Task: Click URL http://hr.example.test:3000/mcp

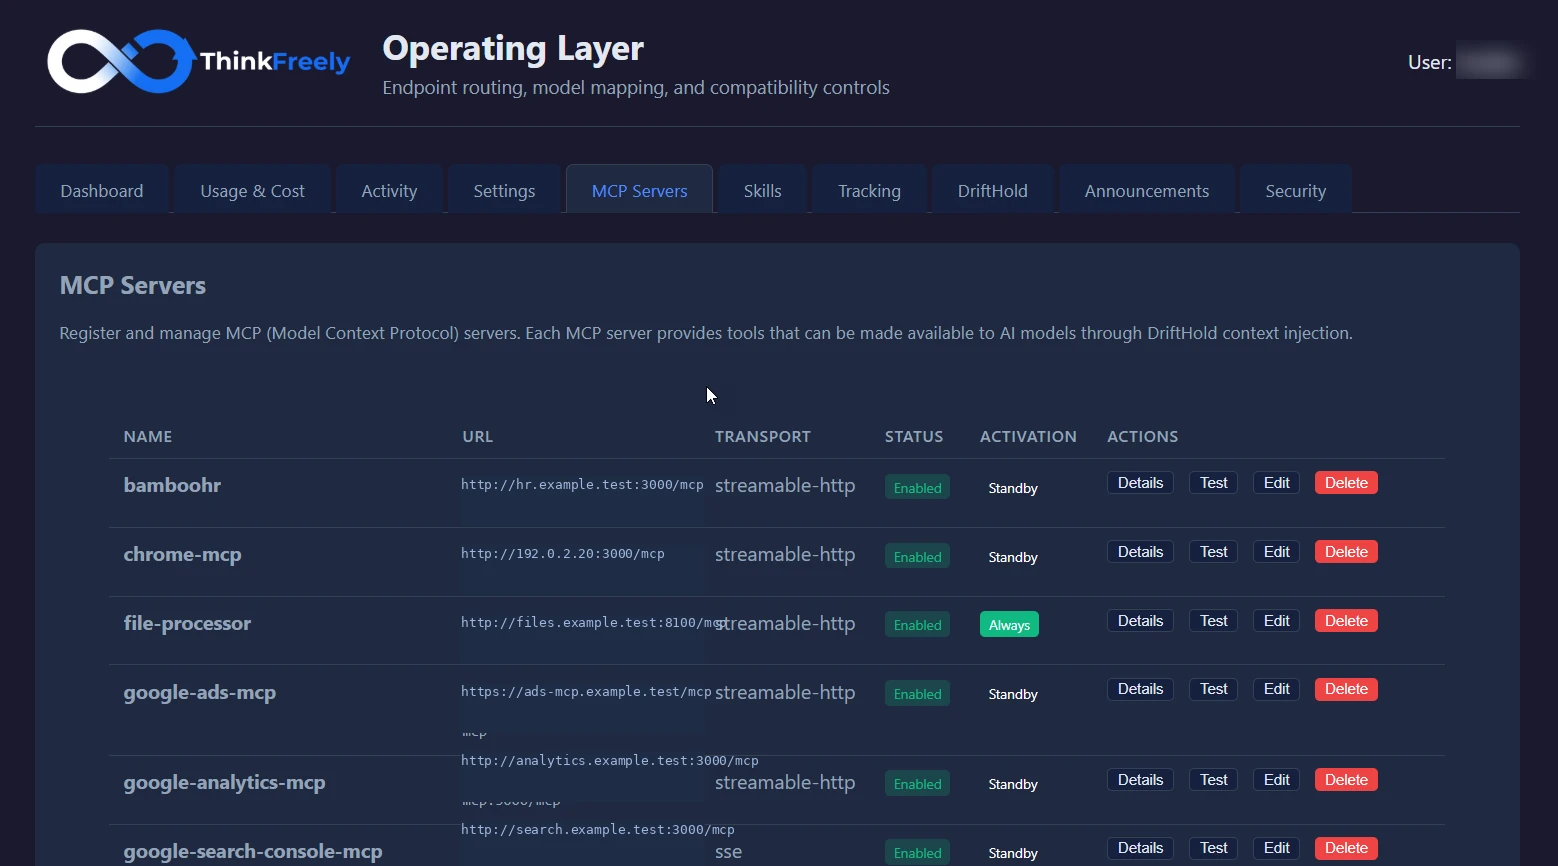Action: coord(582,484)
